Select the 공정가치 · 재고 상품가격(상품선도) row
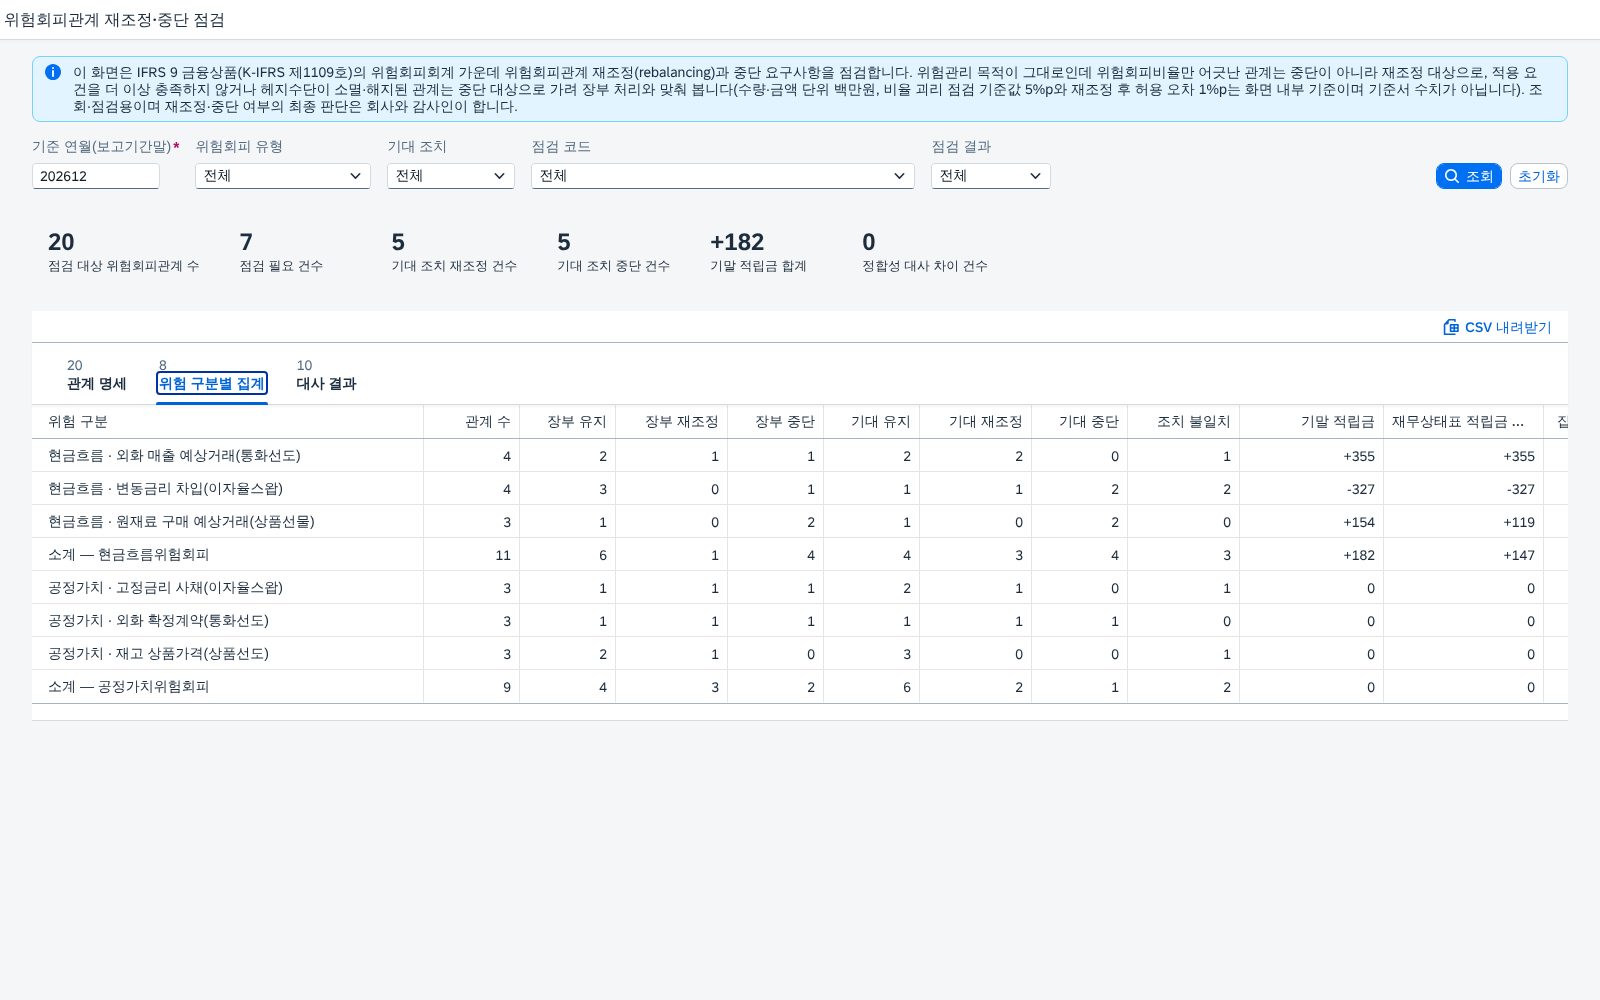Viewport: 1600px width, 1000px height. tap(800, 654)
